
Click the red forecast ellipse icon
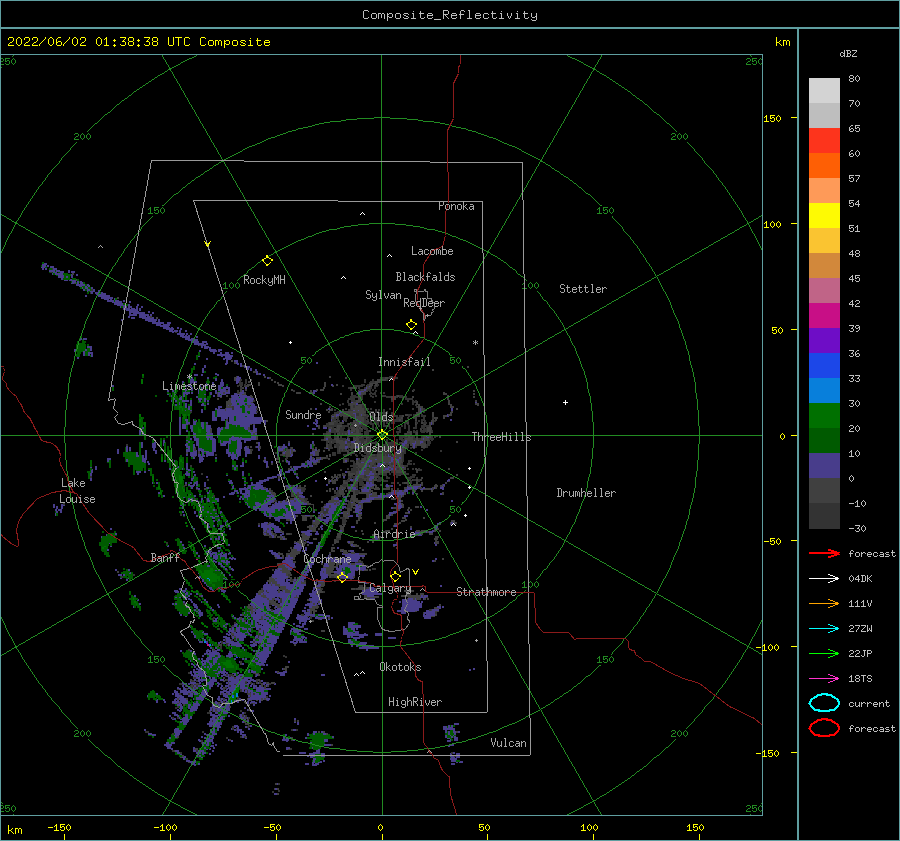824,728
